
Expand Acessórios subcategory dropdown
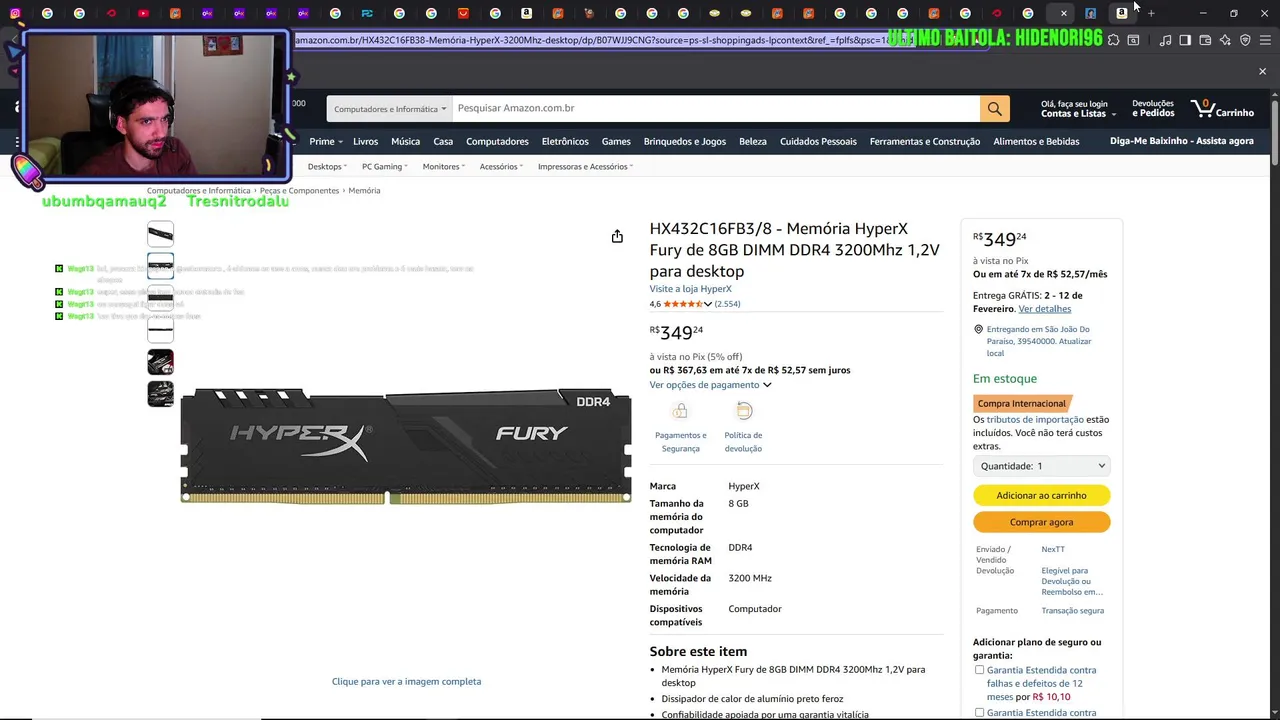click(x=501, y=167)
